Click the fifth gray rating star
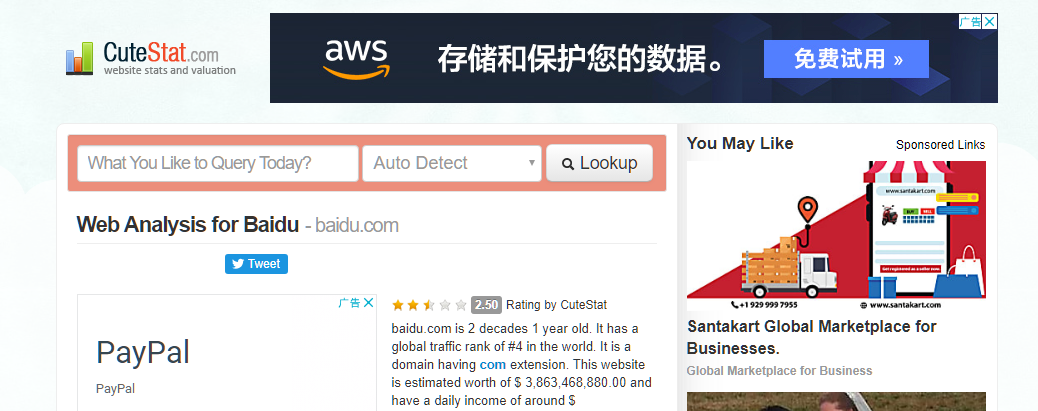The height and width of the screenshot is (411, 1038). (x=461, y=305)
